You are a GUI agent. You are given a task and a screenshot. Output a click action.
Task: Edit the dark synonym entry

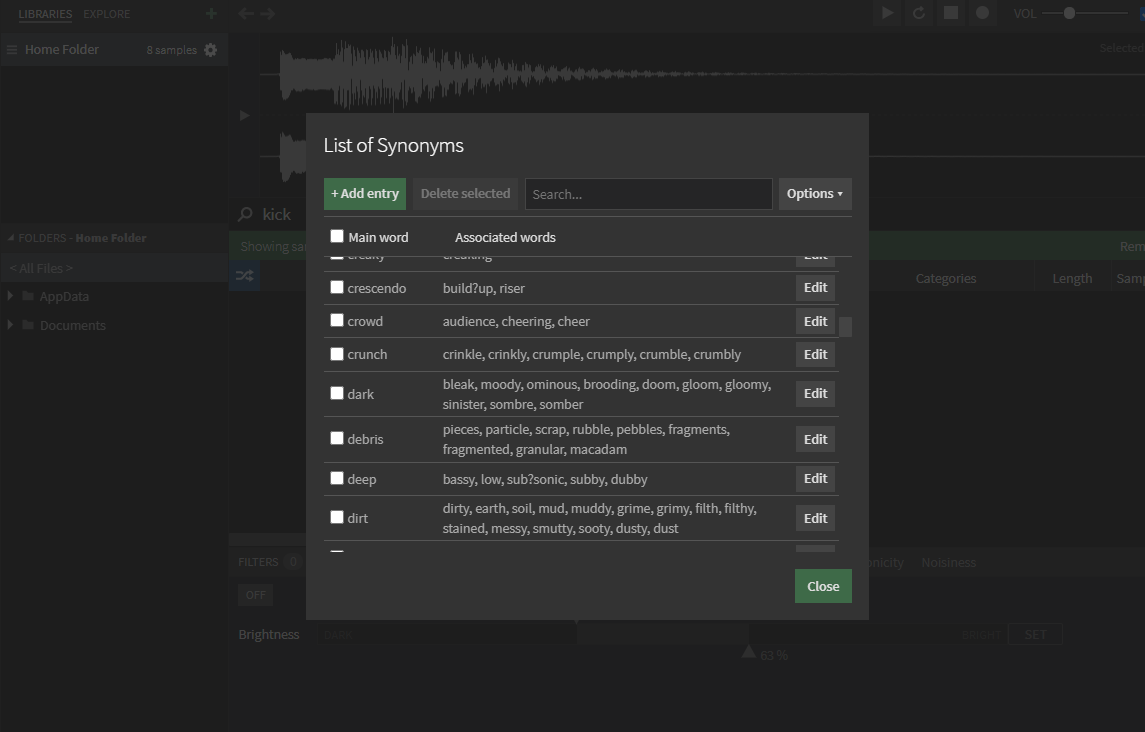[x=815, y=394]
